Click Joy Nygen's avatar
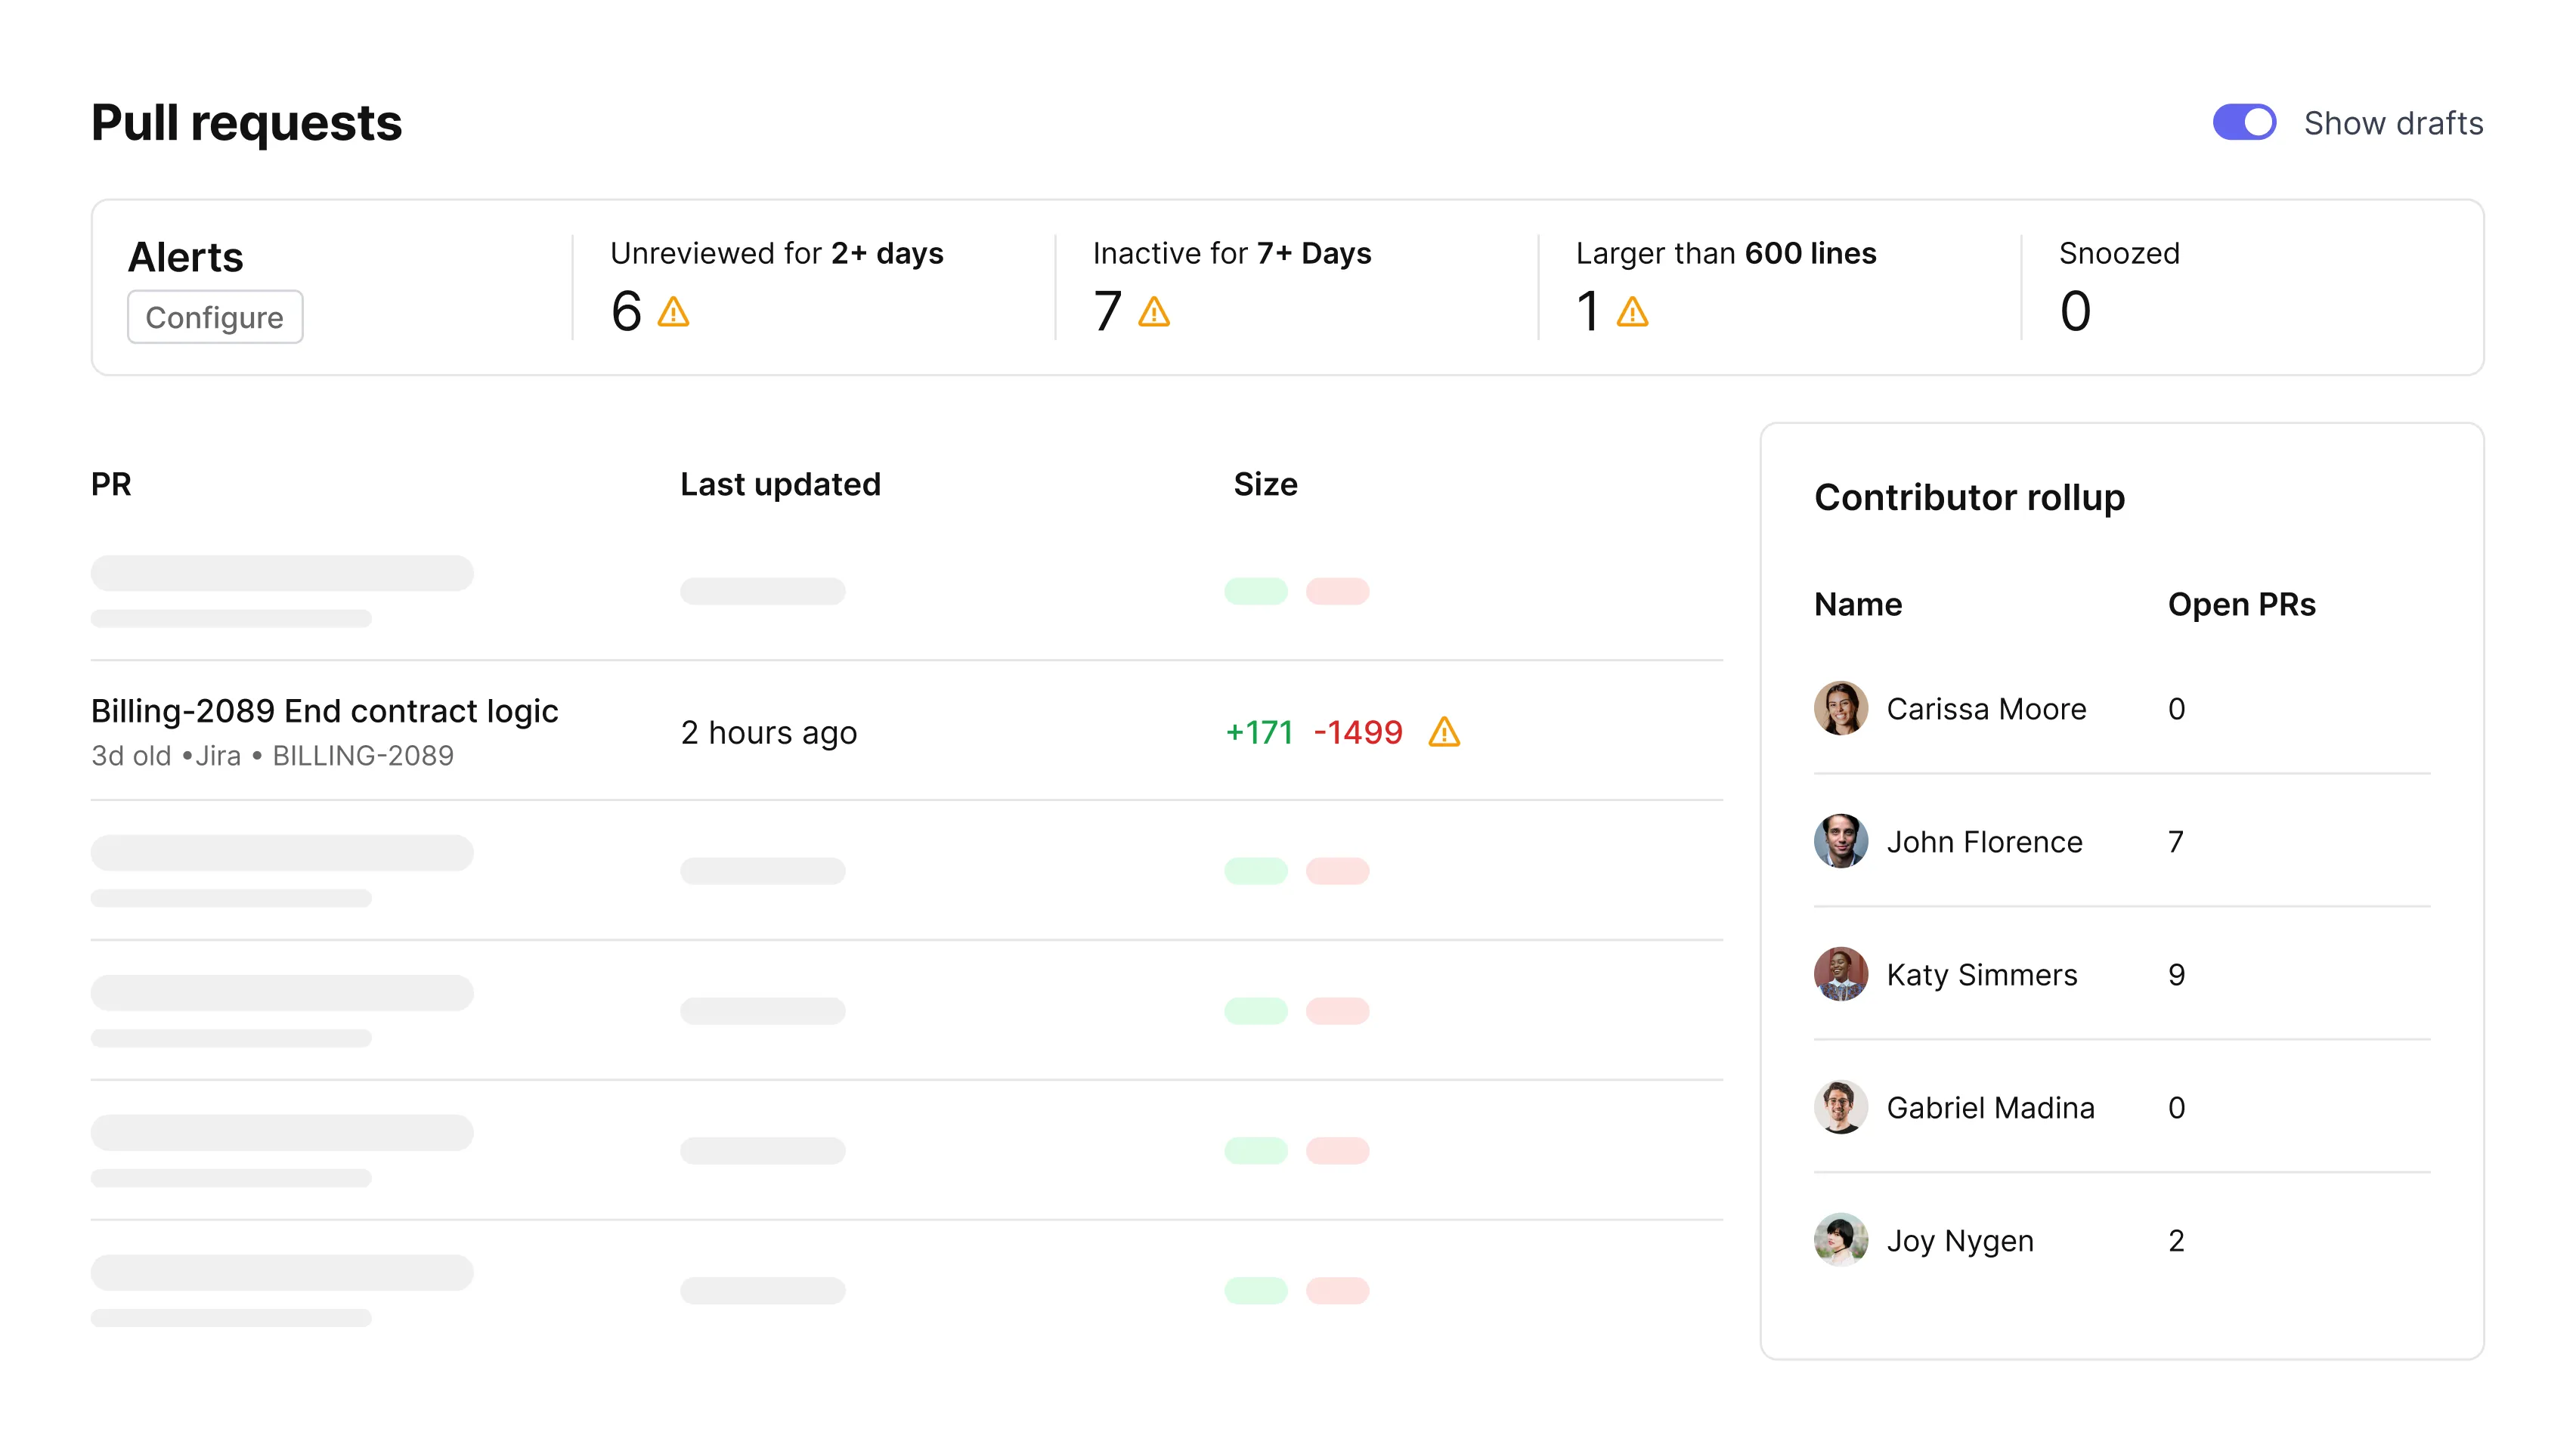Viewport: 2576px width, 1451px height. click(1840, 1241)
